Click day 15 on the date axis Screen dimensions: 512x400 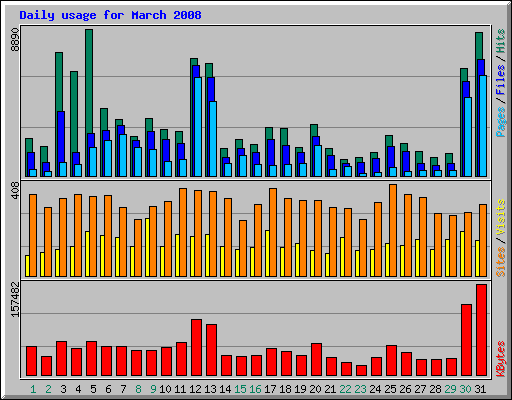(240, 389)
